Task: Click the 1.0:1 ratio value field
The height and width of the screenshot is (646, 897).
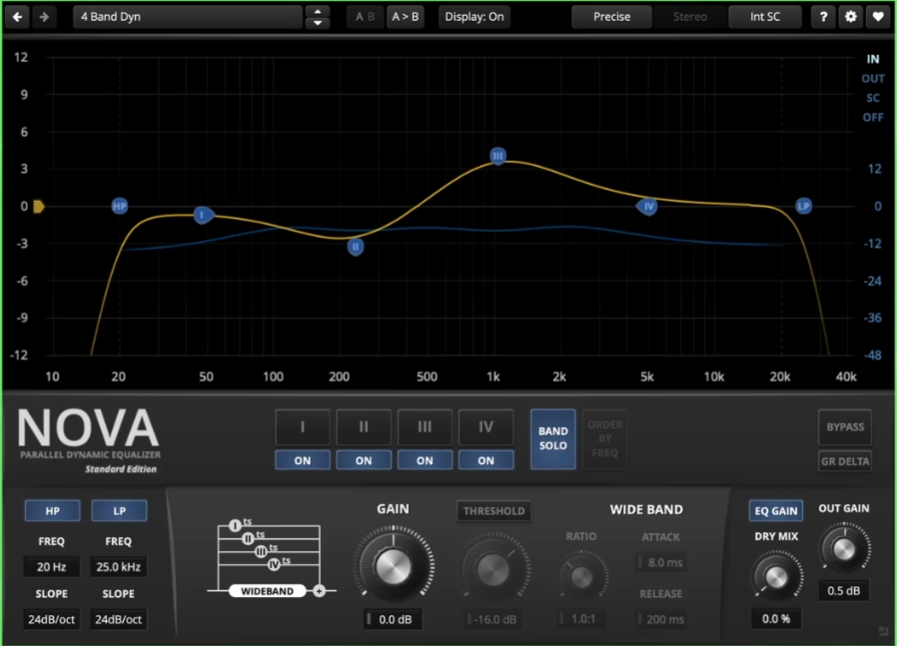Action: tap(582, 619)
